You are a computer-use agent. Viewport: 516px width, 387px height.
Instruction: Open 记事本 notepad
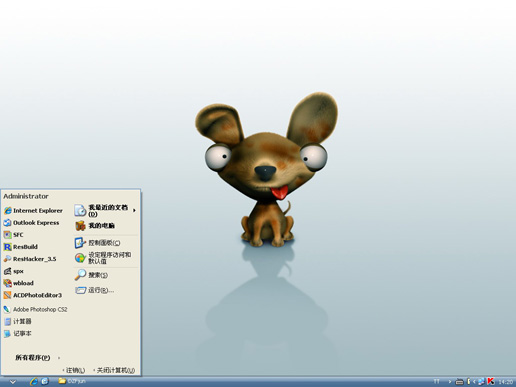coord(18,333)
